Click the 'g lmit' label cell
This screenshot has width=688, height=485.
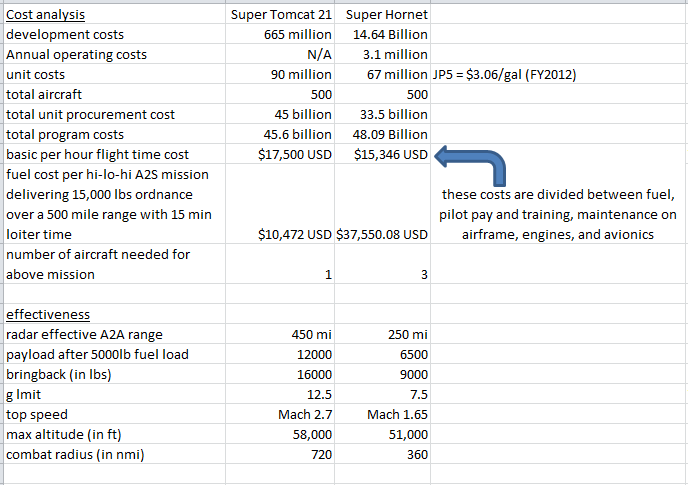[x=115, y=394]
